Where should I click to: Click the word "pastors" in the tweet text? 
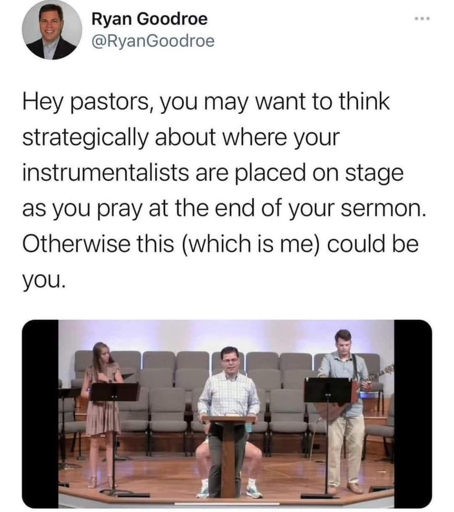click(x=109, y=103)
